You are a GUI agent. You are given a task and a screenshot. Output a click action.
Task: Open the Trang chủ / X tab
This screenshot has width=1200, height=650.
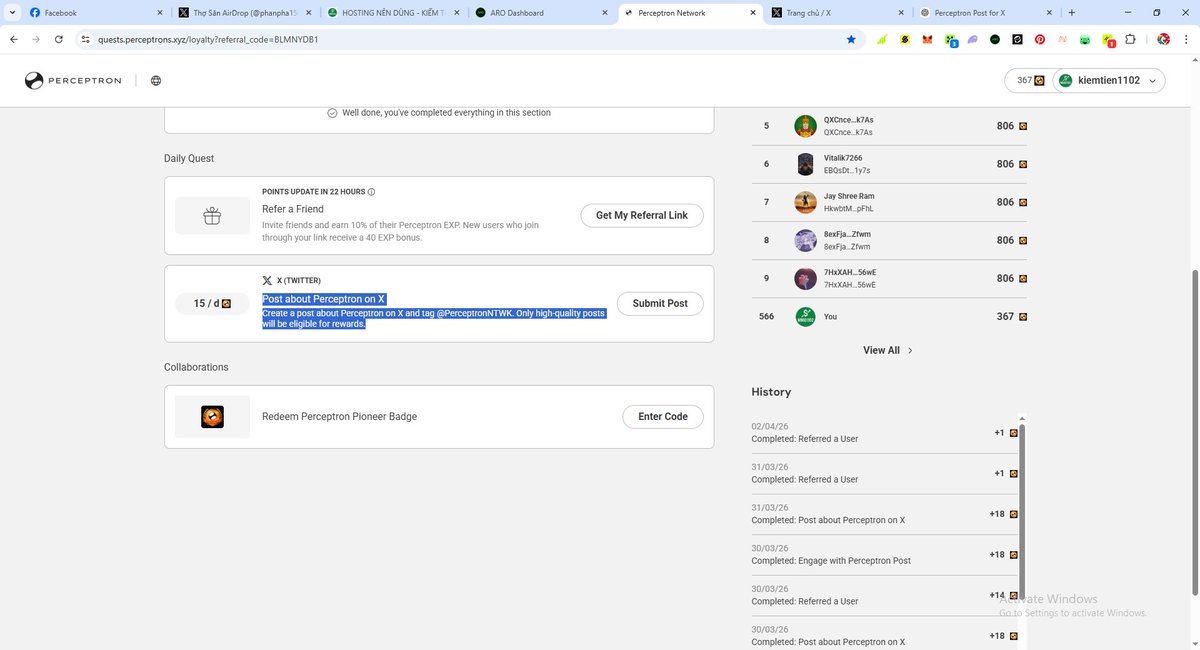[837, 13]
